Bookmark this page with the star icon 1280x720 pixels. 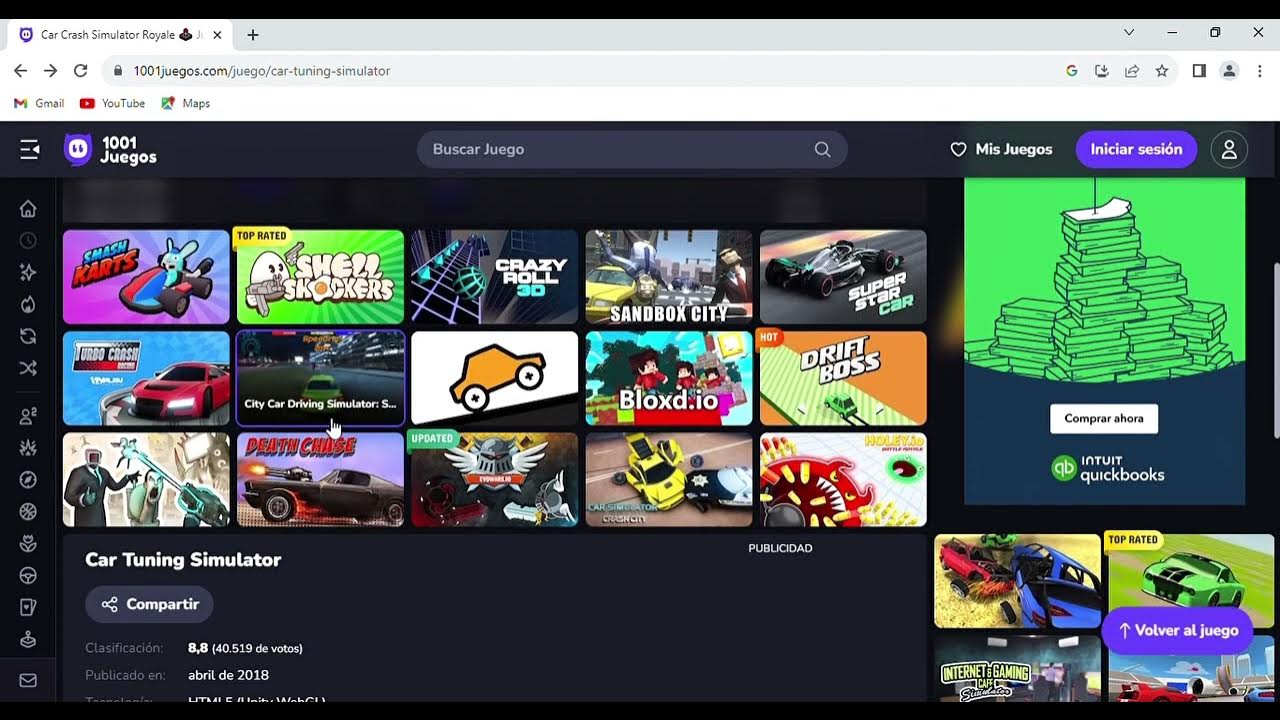click(x=1161, y=71)
